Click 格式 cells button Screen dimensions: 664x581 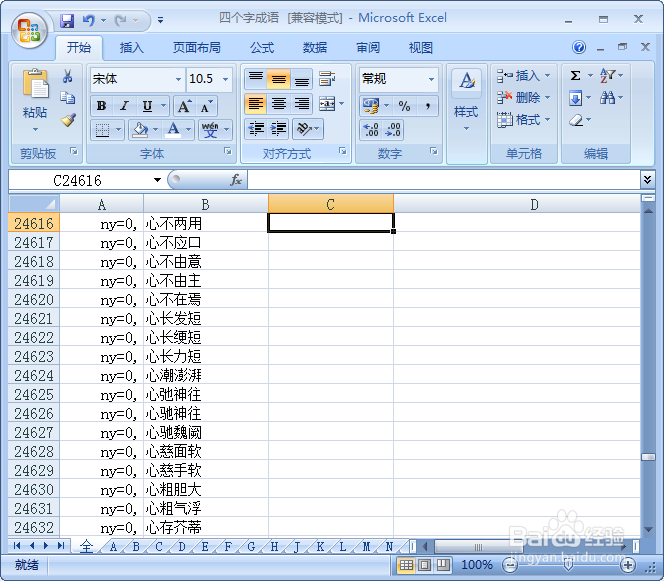pos(523,120)
